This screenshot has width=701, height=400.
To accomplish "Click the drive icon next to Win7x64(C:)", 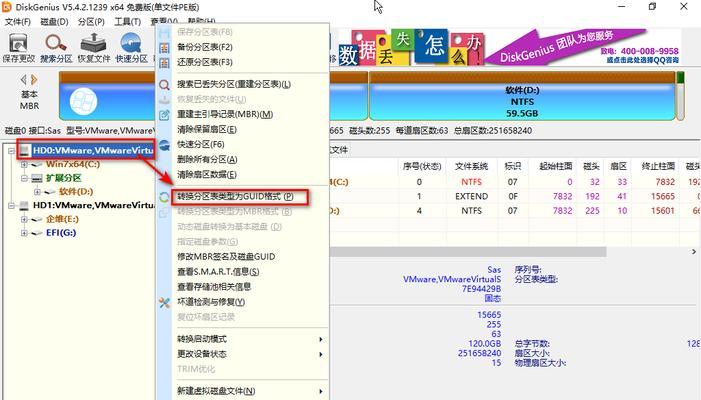I will coord(37,164).
